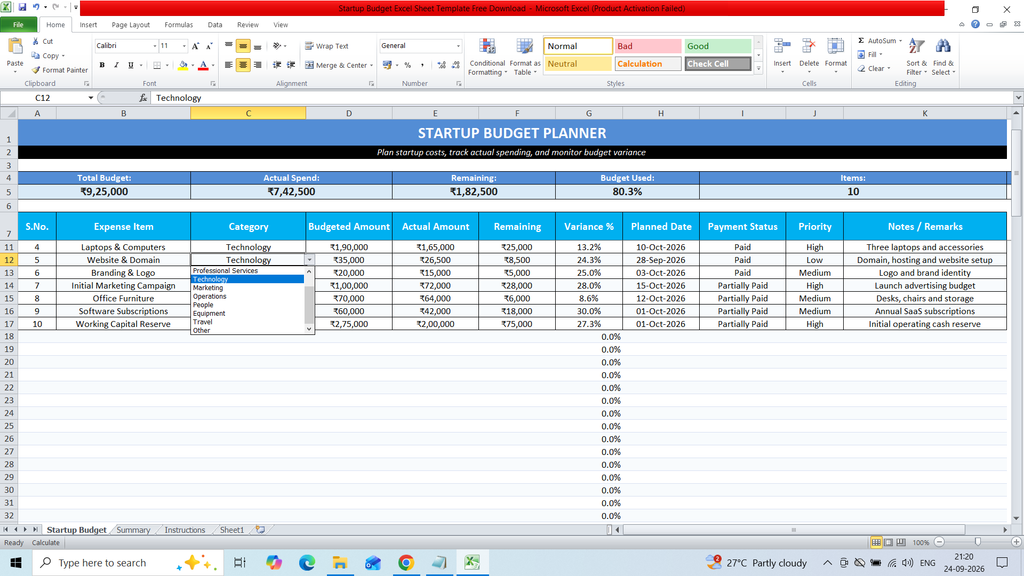The image size is (1024, 576).
Task: Open Find & Select binoculars menu
Action: click(x=943, y=57)
